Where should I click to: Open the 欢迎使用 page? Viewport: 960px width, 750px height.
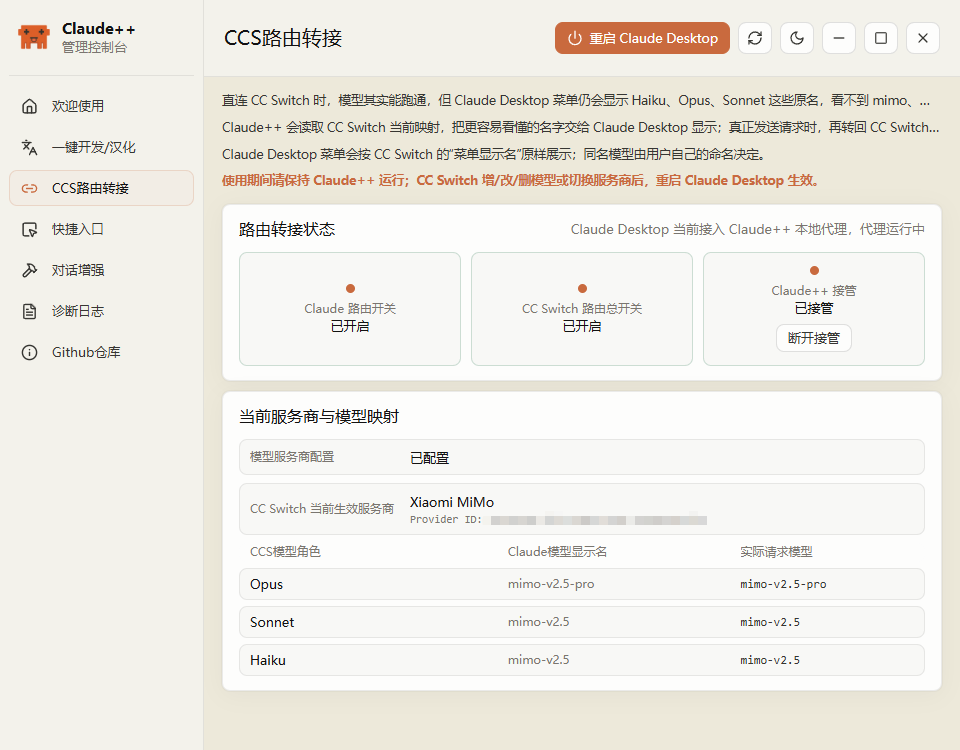102,106
